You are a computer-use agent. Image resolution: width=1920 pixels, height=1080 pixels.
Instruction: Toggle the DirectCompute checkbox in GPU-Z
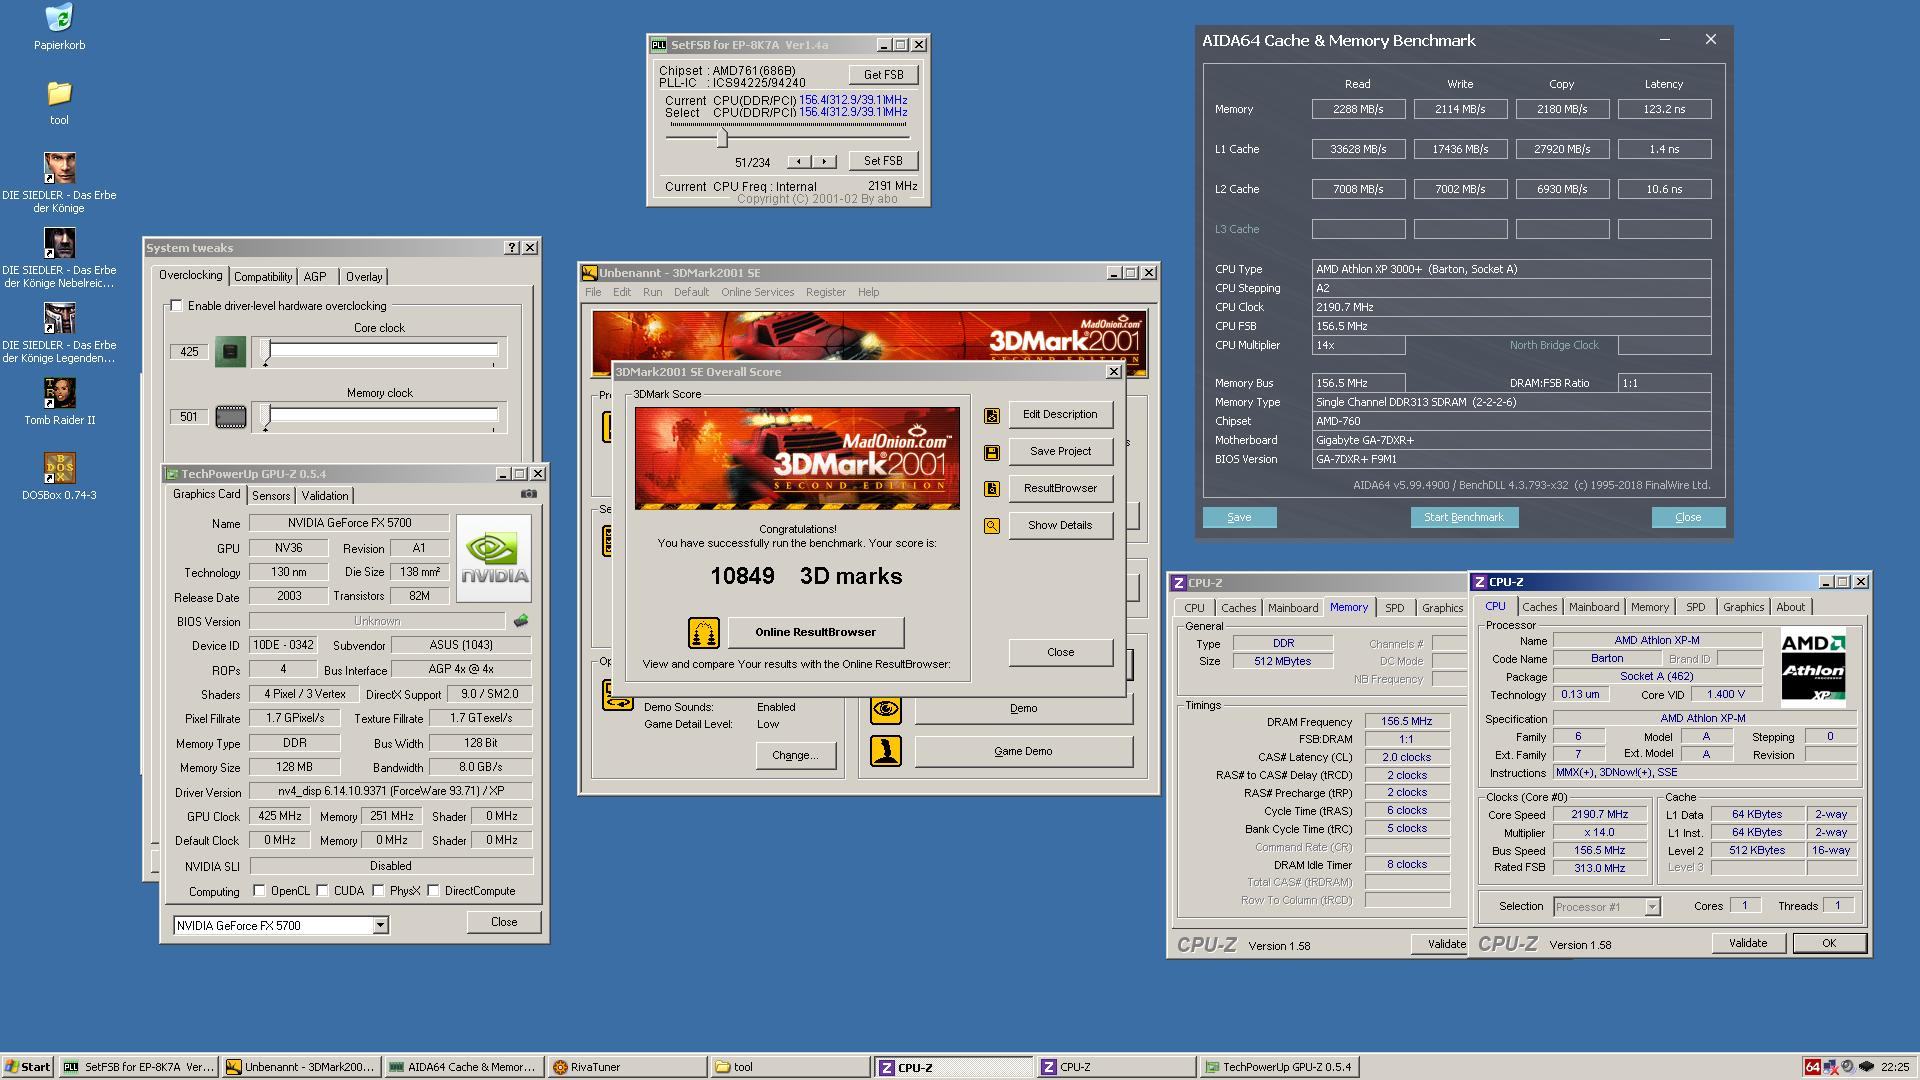(x=434, y=891)
